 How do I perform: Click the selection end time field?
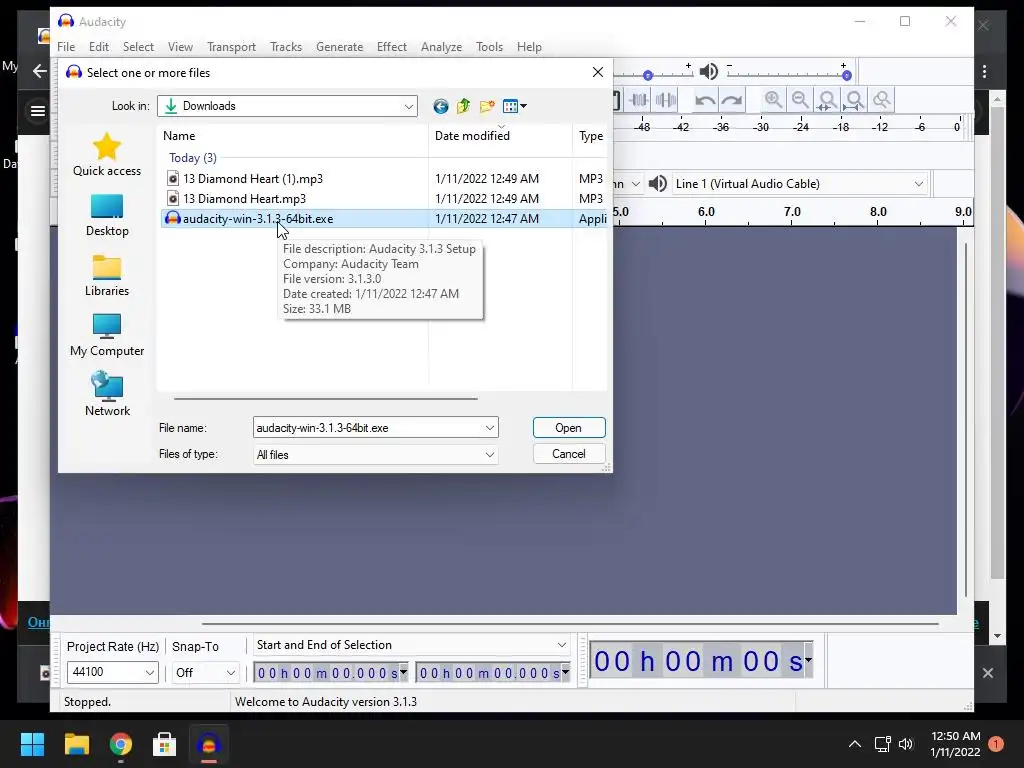point(488,673)
